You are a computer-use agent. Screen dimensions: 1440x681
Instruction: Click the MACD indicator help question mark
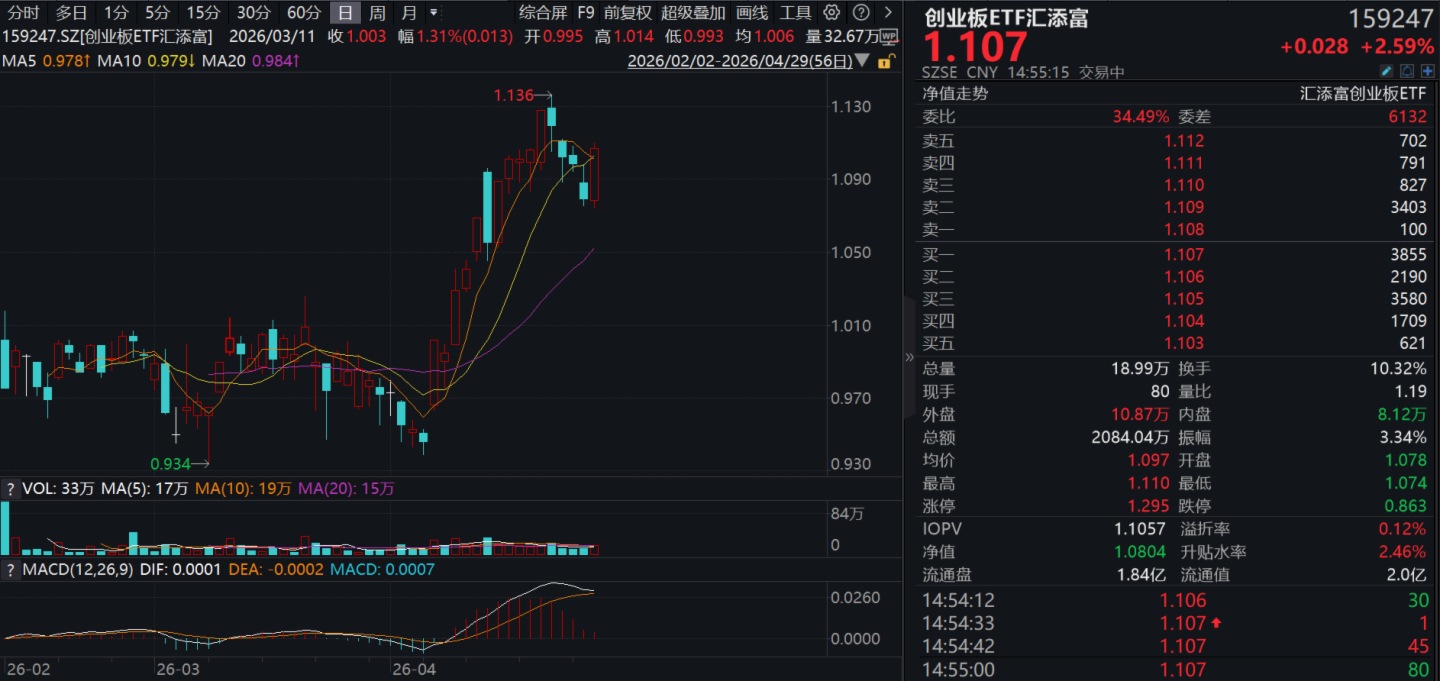(11, 569)
